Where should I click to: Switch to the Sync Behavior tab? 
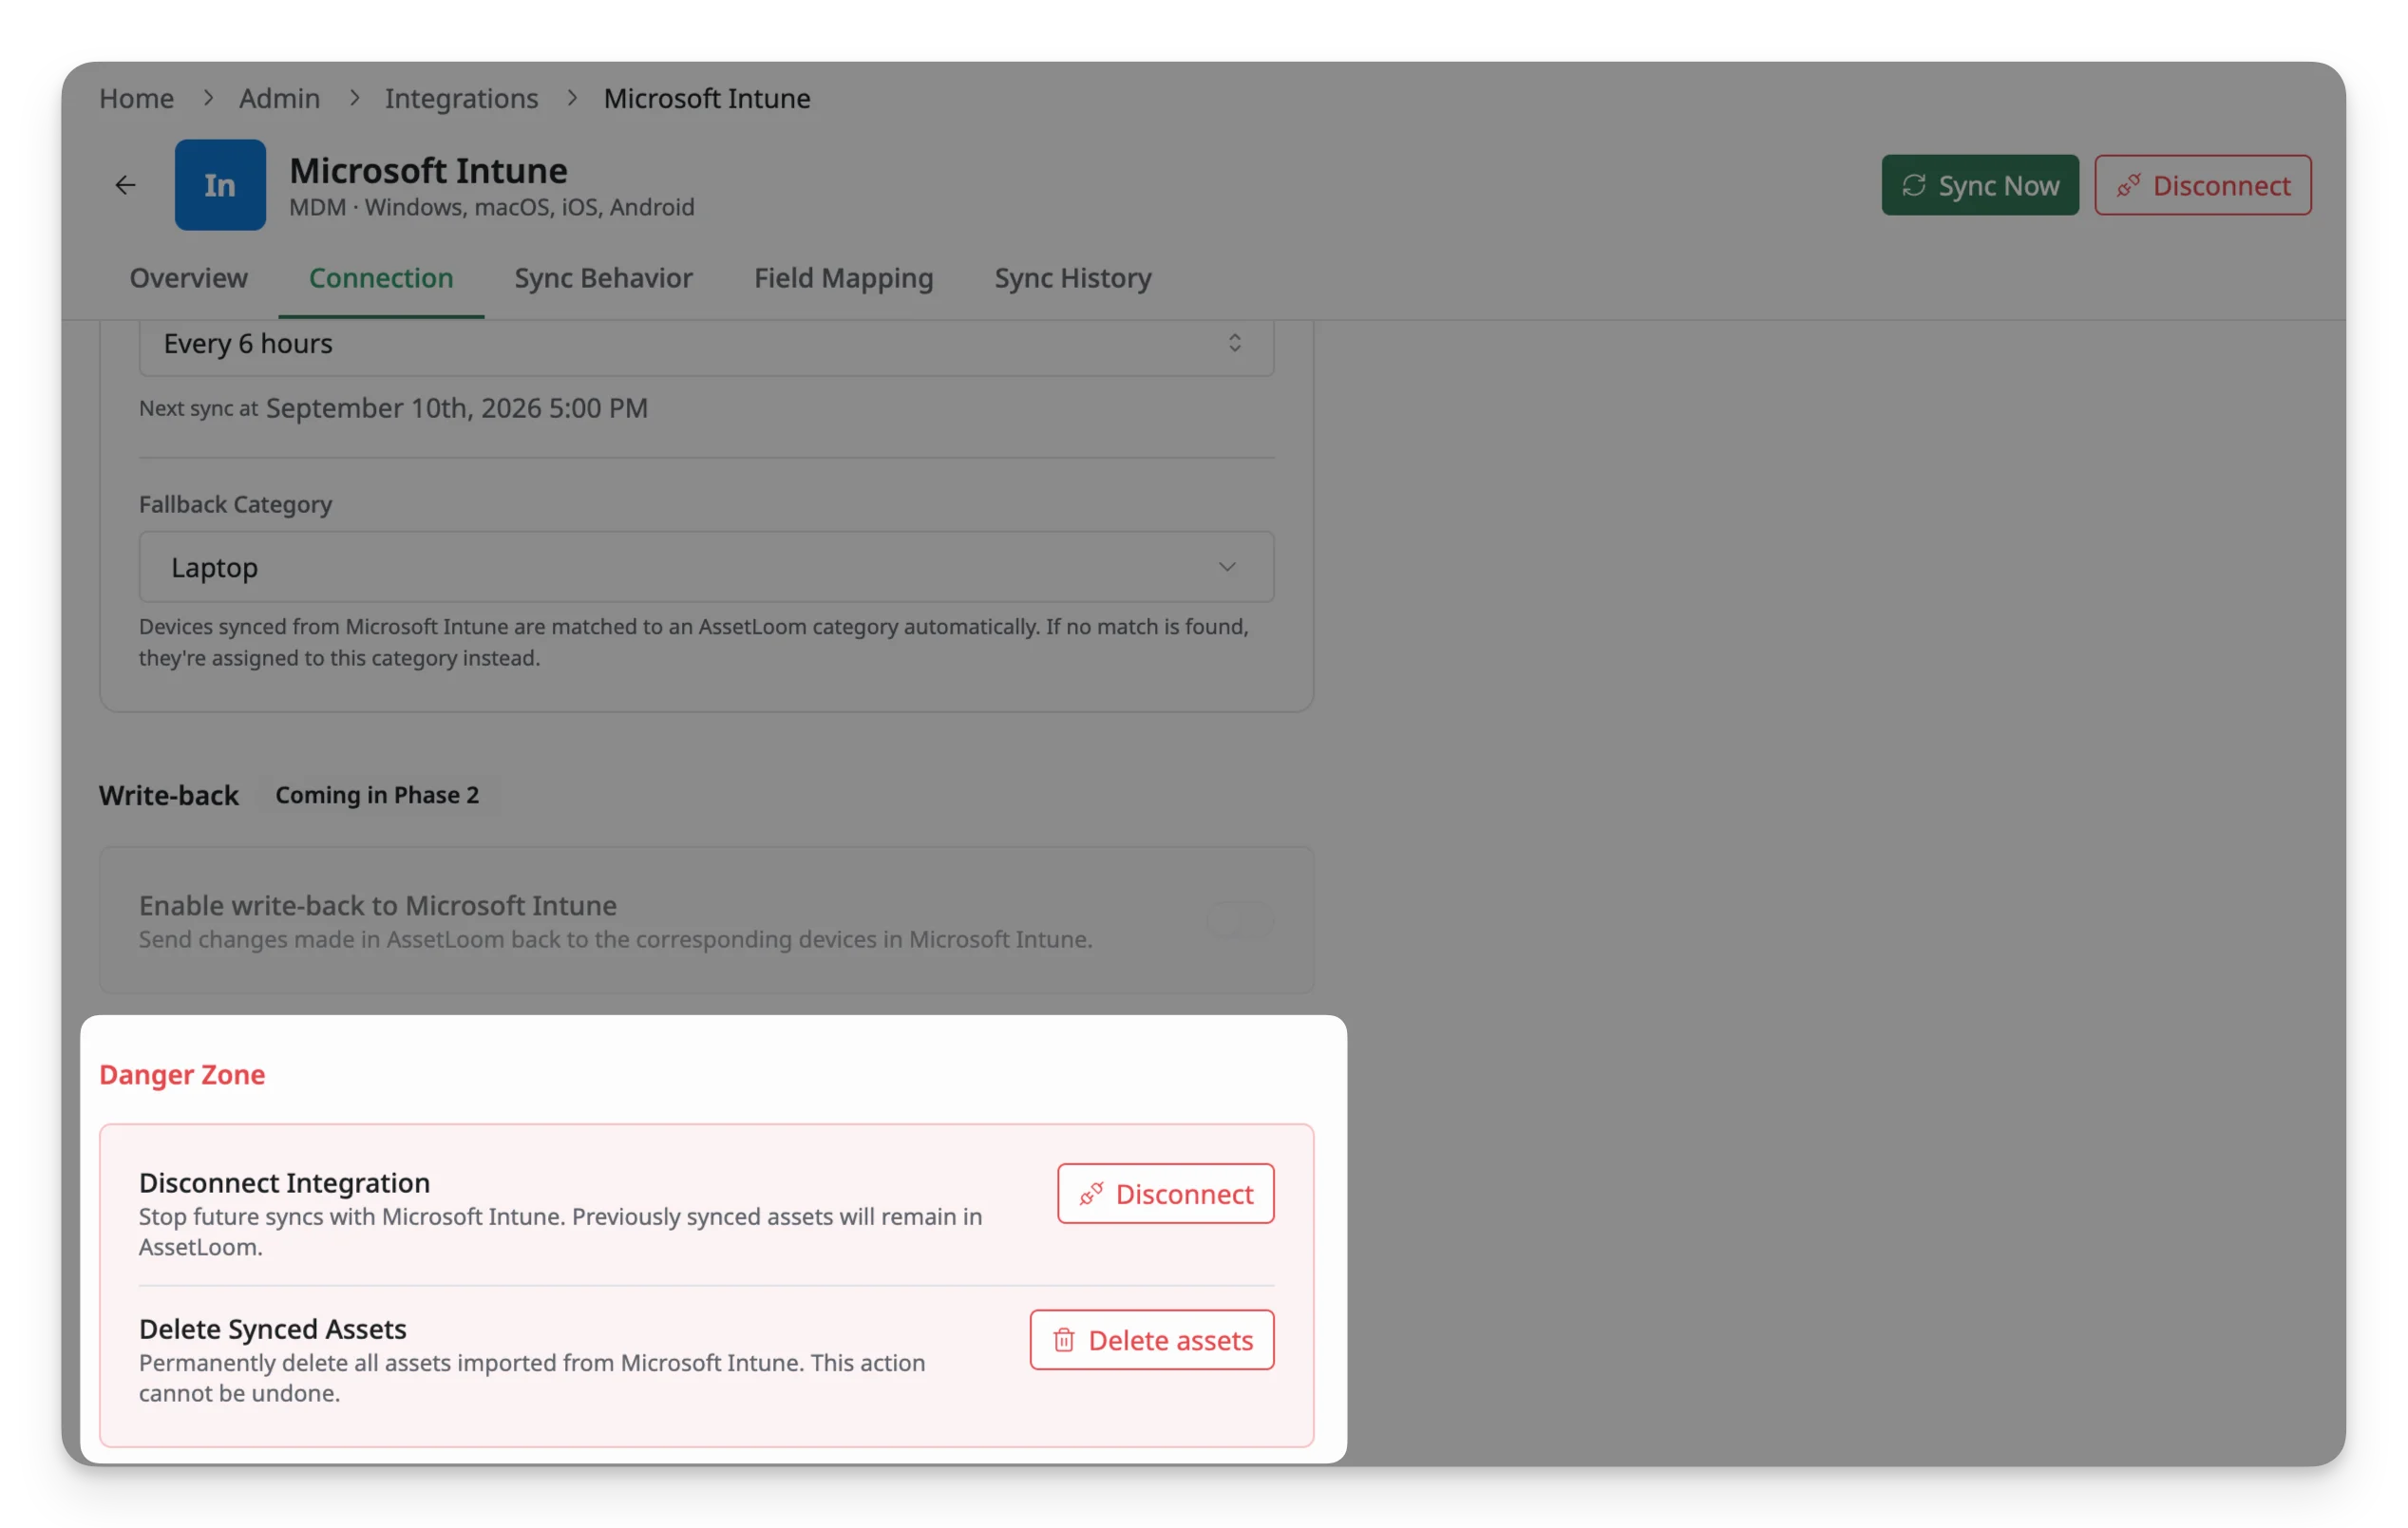[x=603, y=278]
